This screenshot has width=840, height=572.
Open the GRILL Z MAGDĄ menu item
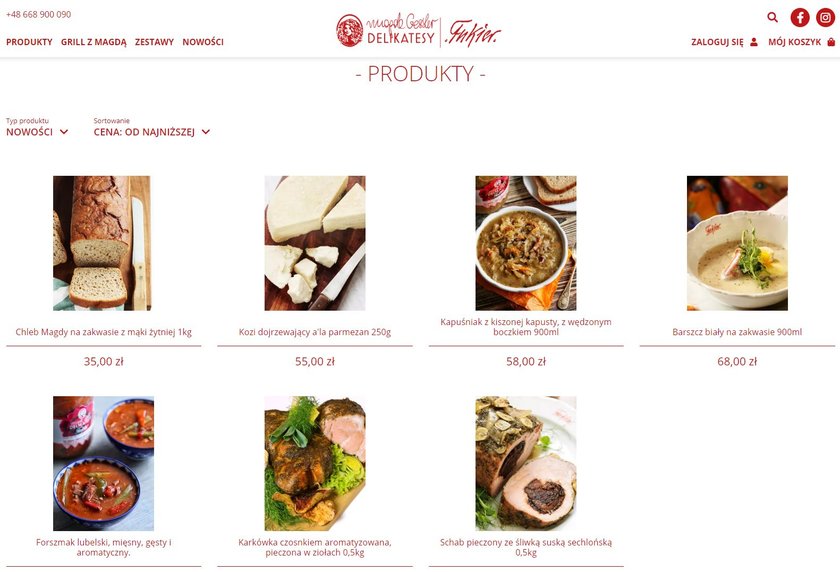[94, 42]
